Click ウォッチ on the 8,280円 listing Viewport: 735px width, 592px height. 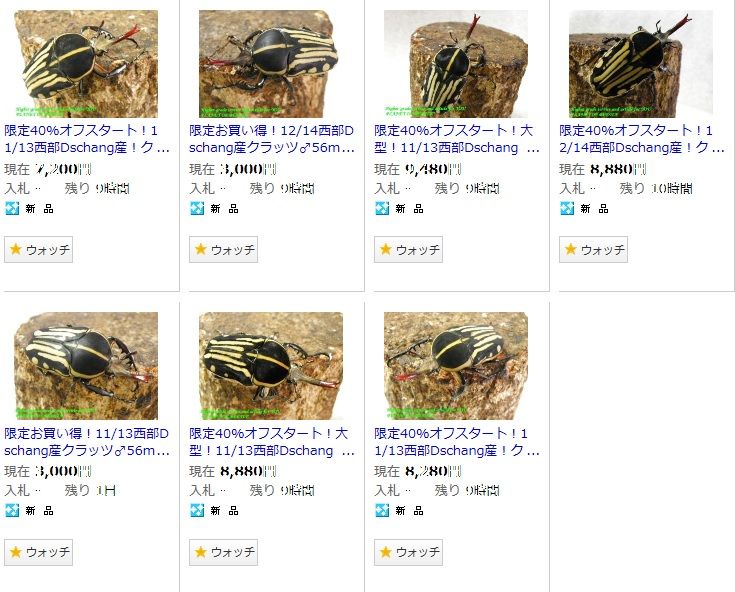[408, 552]
